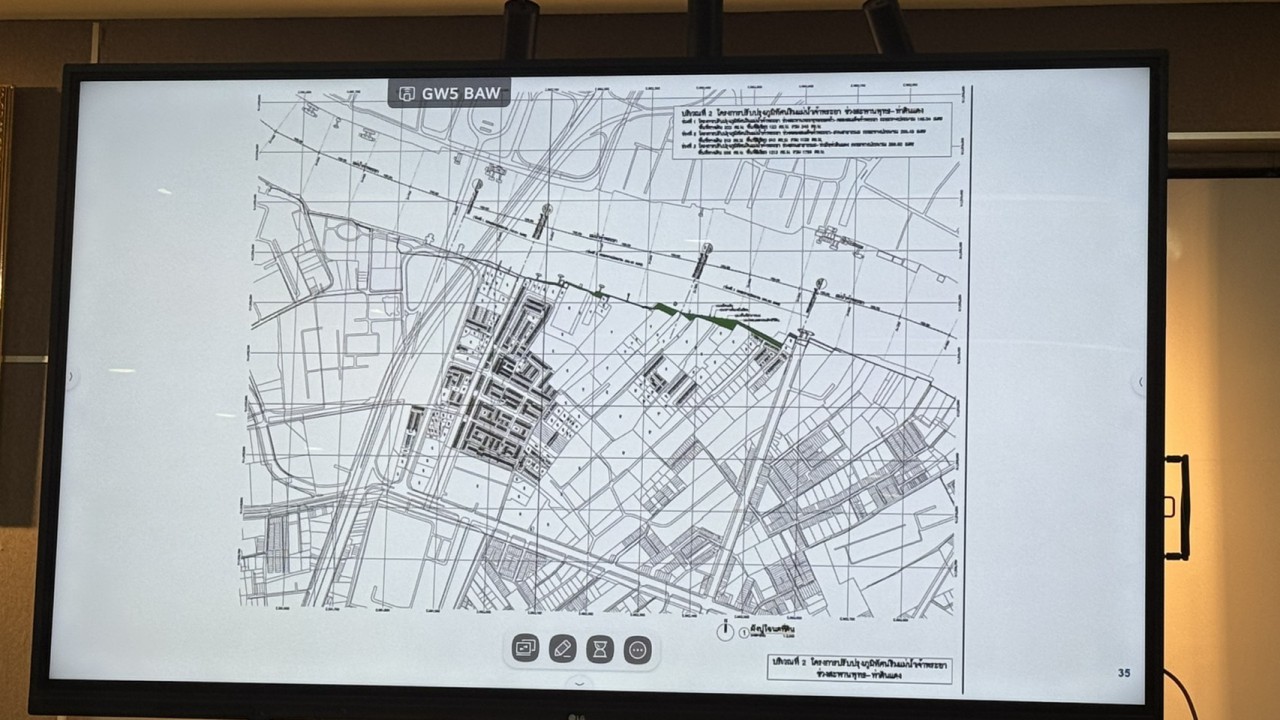Open the three-dot more options button
Viewport: 1280px width, 720px height.
coord(637,649)
